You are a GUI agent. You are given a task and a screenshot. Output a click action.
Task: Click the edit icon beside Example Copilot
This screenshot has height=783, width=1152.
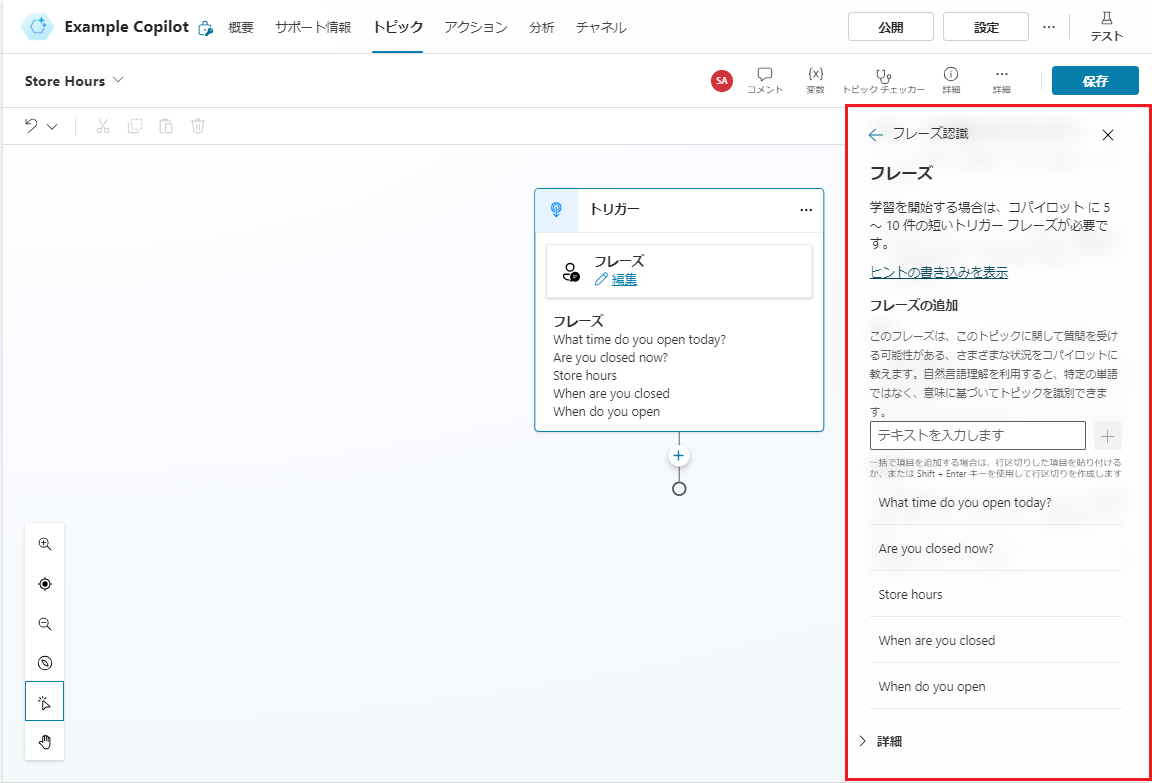point(206,29)
